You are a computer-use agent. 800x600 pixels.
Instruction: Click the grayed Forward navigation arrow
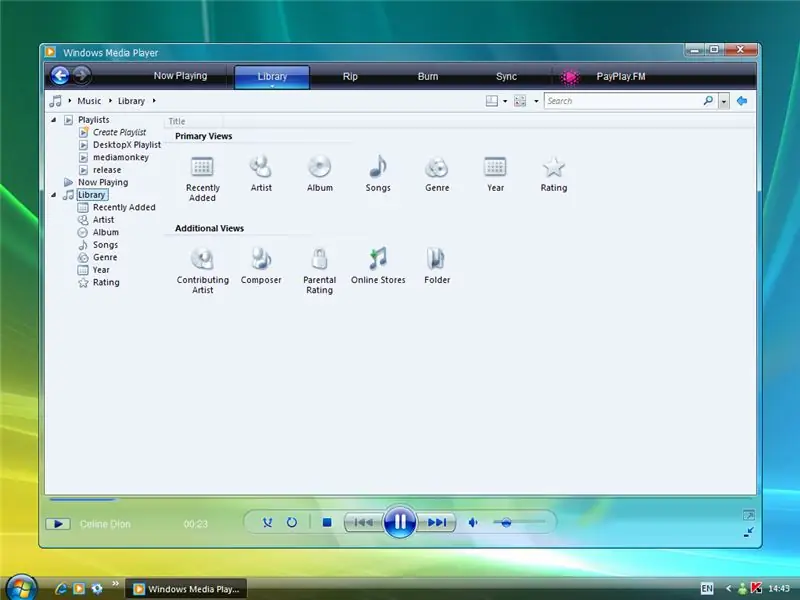[x=81, y=76]
